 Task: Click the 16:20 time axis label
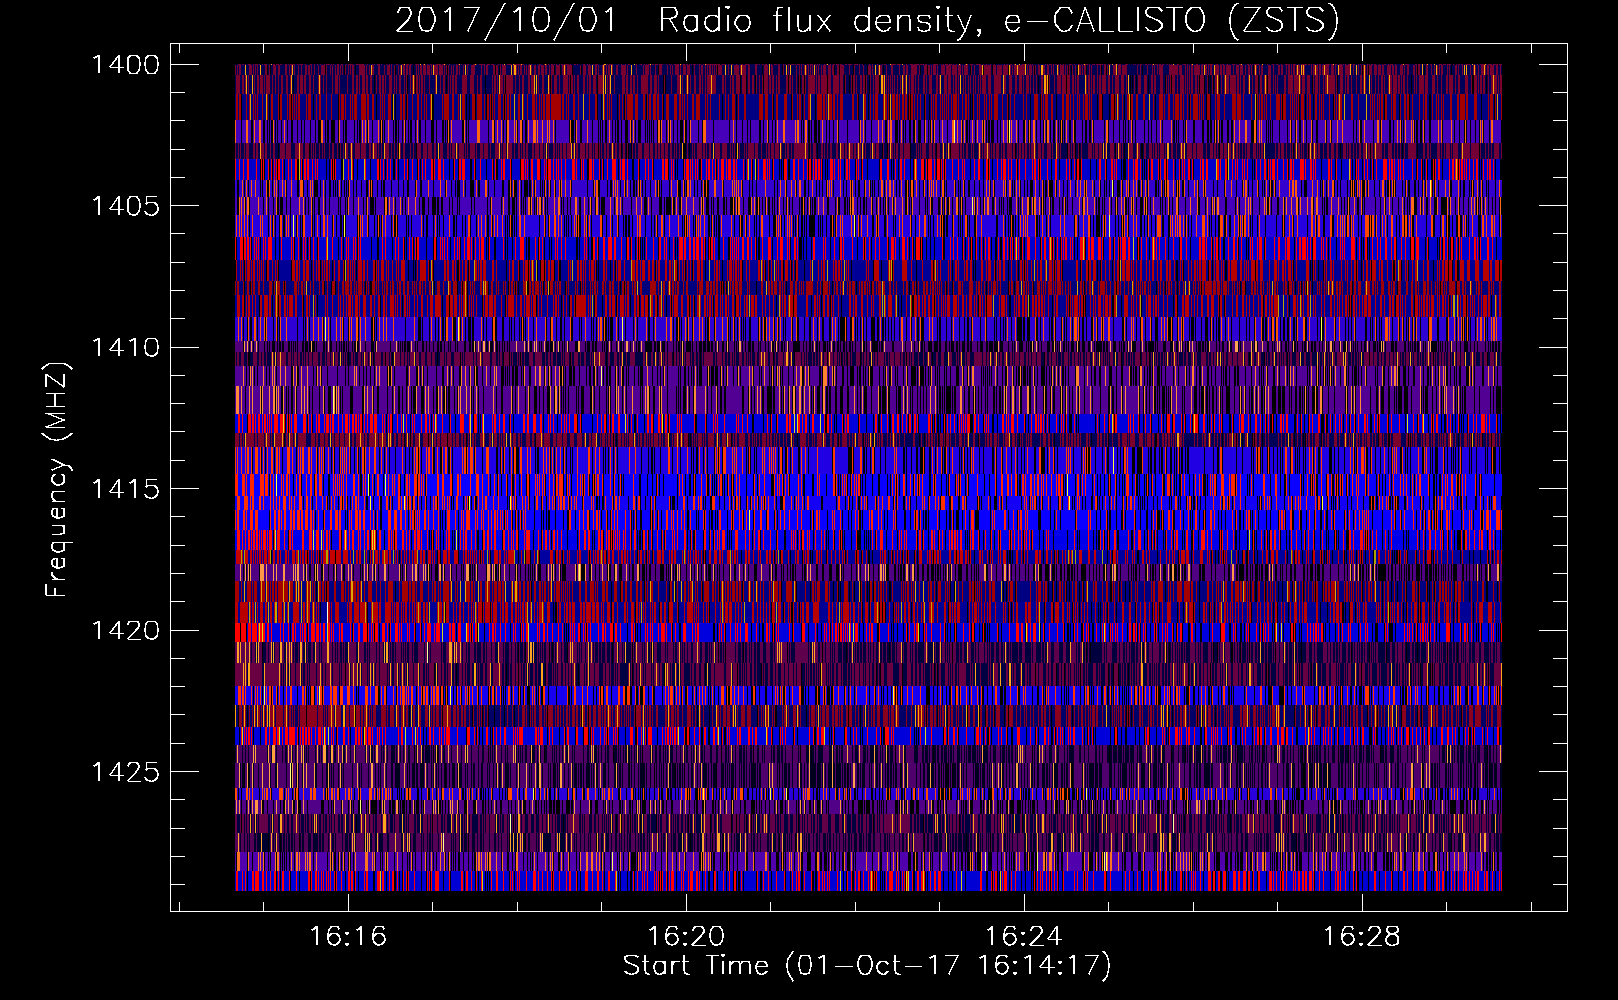(x=686, y=936)
